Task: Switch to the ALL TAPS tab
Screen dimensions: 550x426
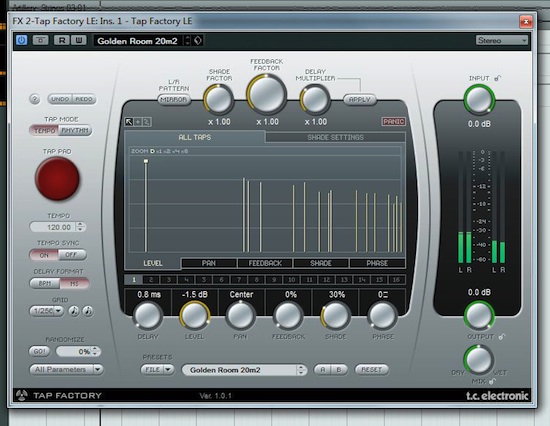Action: 195,137
